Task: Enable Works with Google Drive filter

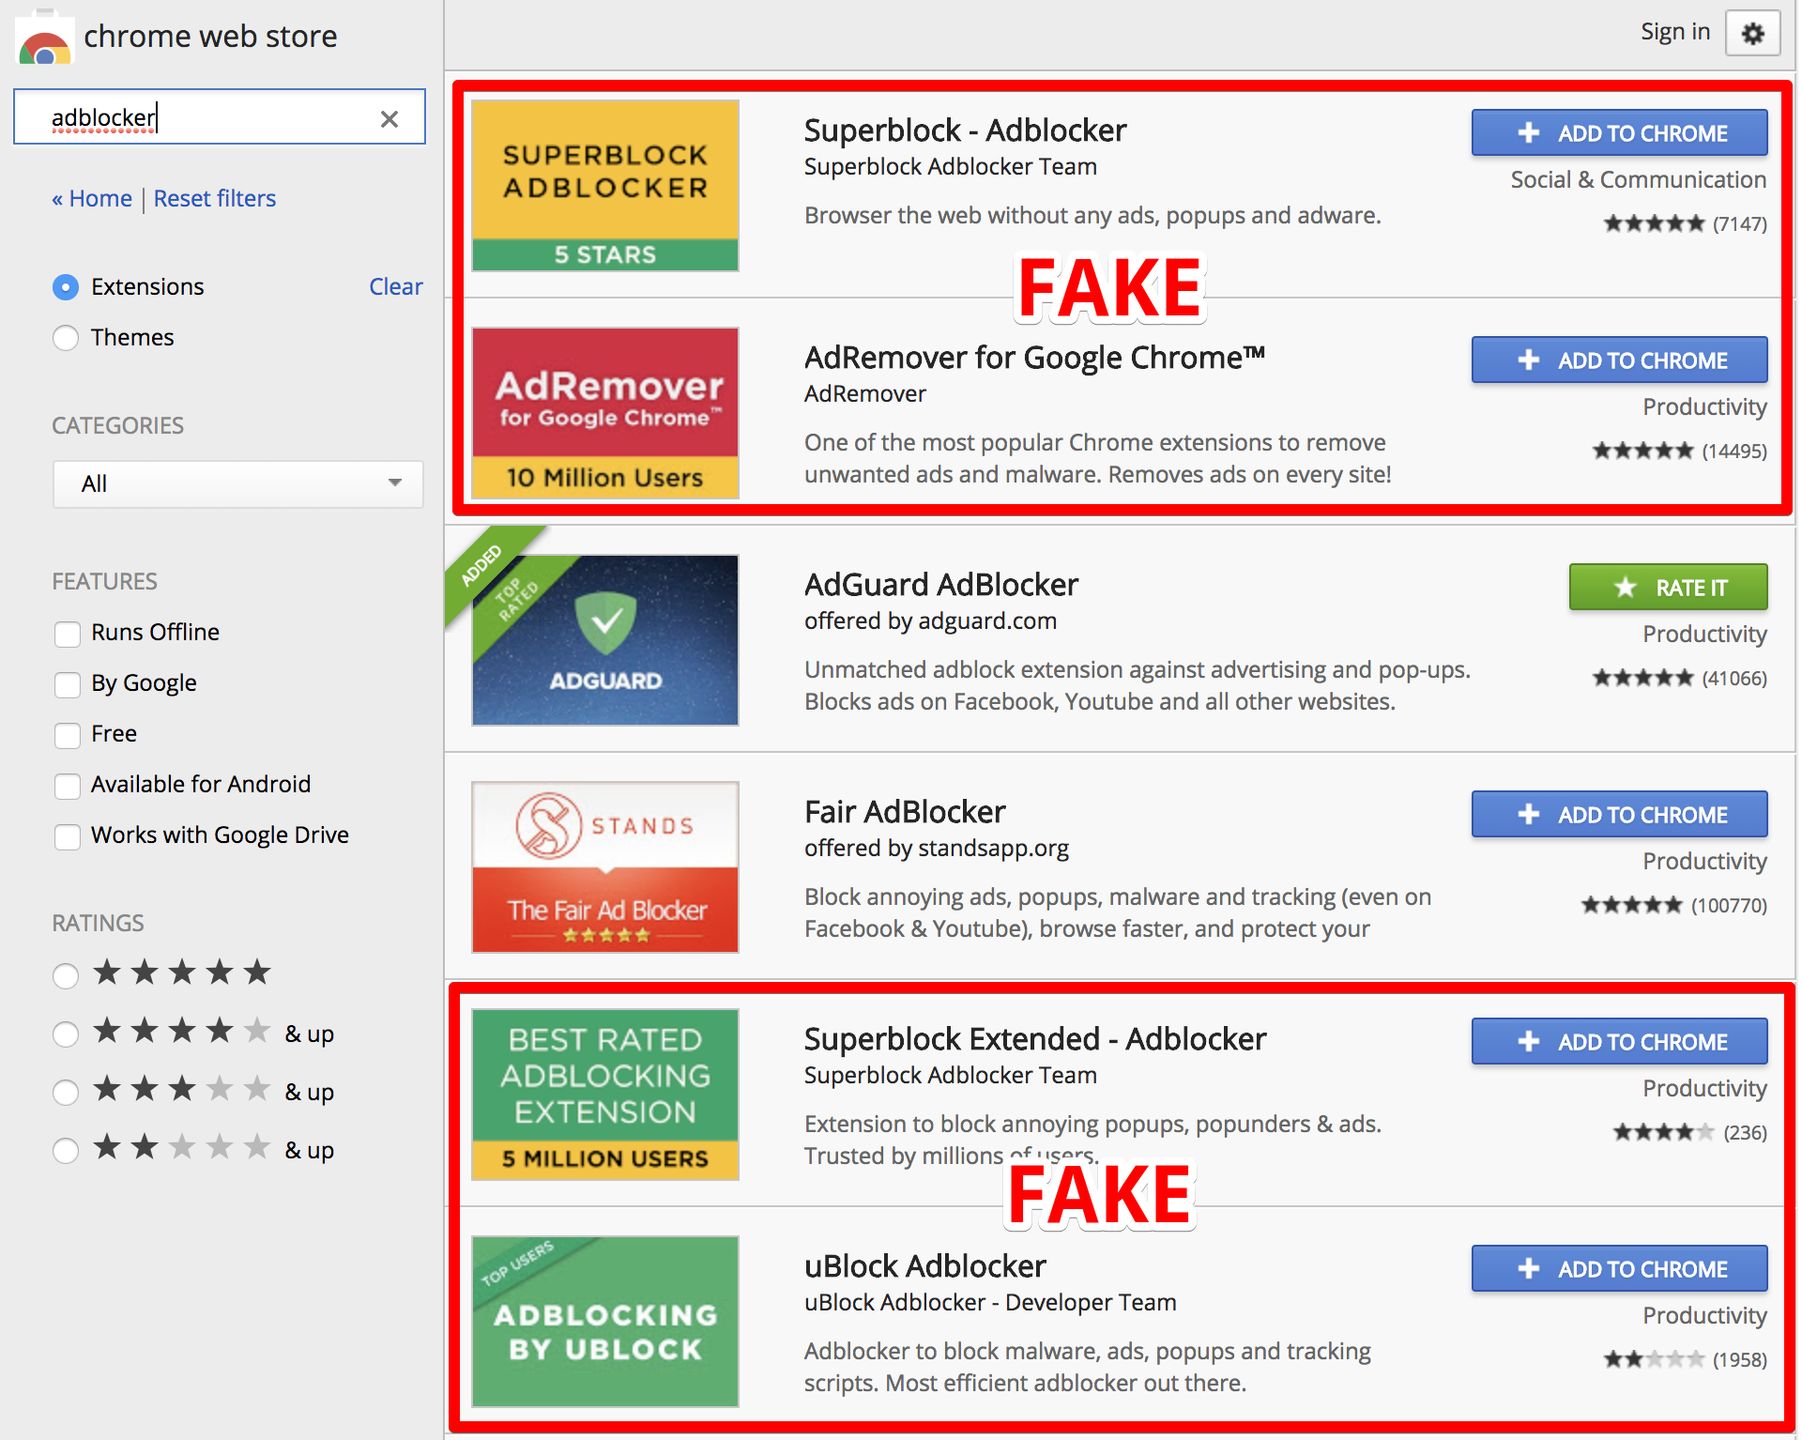Action: click(x=66, y=836)
